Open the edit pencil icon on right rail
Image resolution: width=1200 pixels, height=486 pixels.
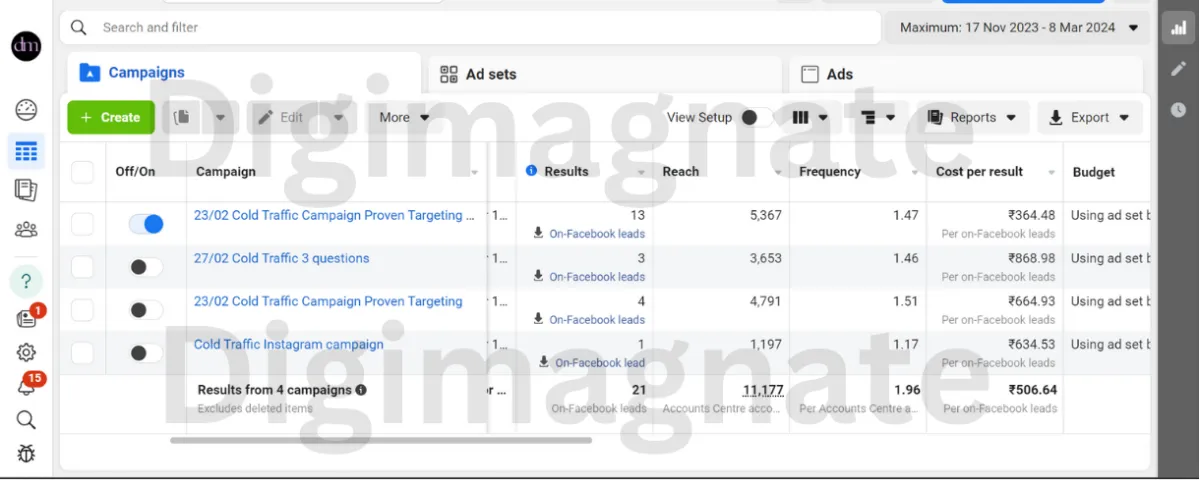[1179, 68]
